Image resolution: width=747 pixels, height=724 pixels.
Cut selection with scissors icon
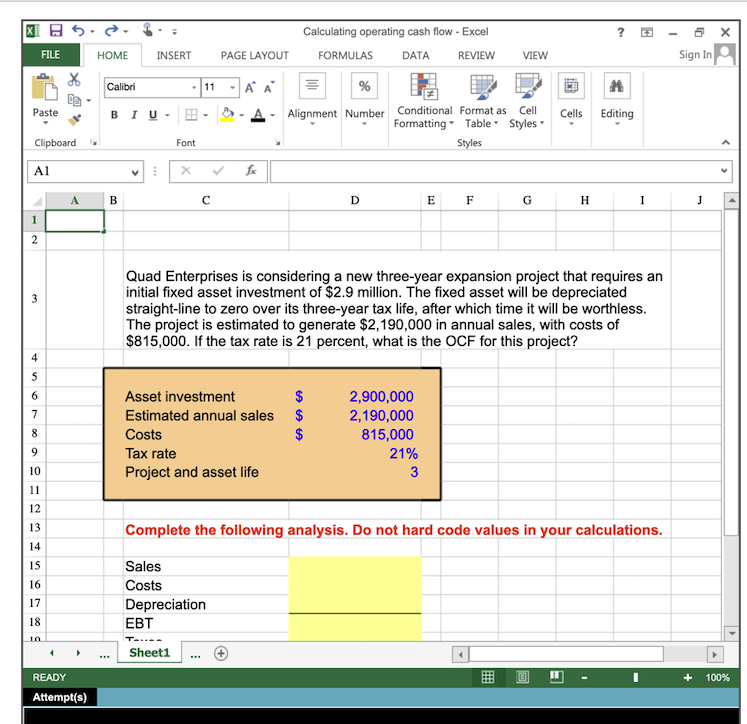[74, 79]
